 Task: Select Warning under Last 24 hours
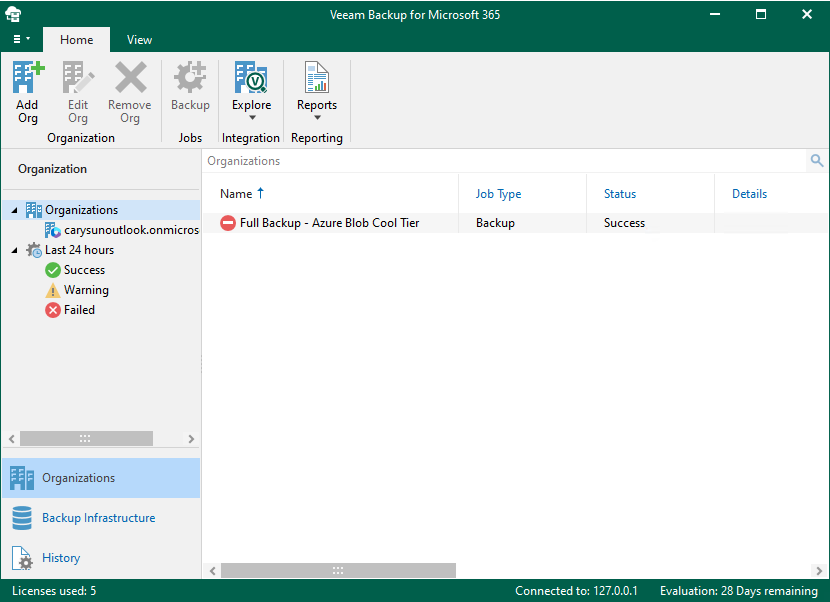[x=86, y=289]
